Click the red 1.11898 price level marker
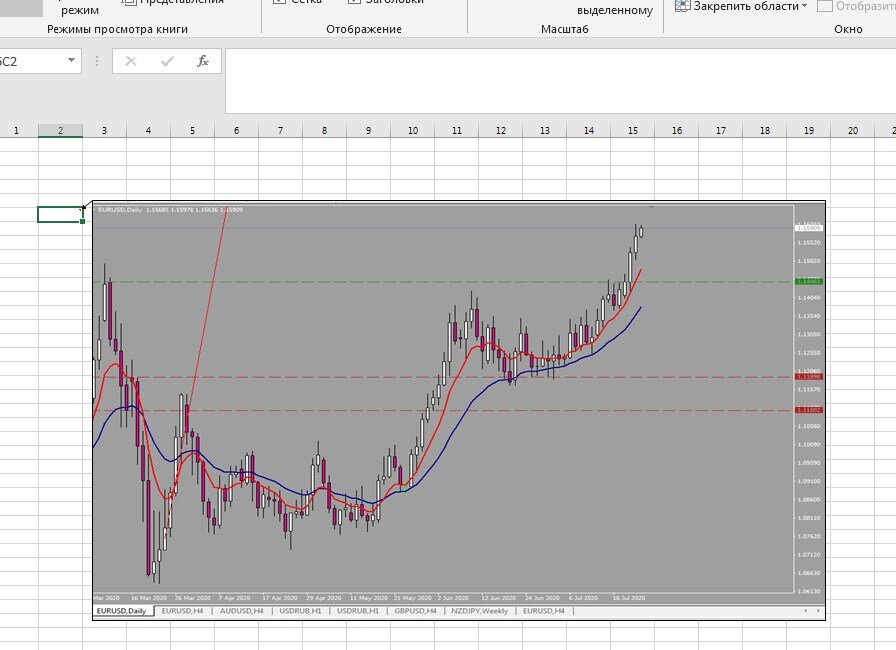This screenshot has height=650, width=896. [x=809, y=377]
